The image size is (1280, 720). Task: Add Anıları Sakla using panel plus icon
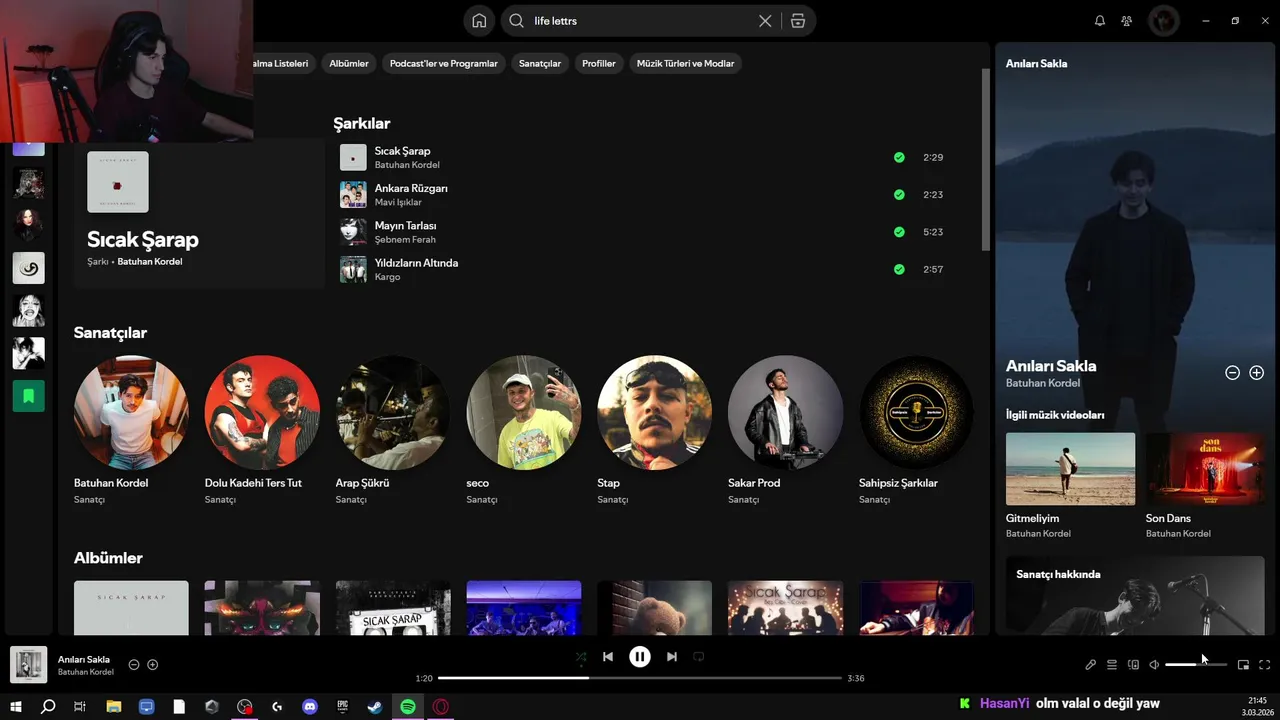[1257, 373]
